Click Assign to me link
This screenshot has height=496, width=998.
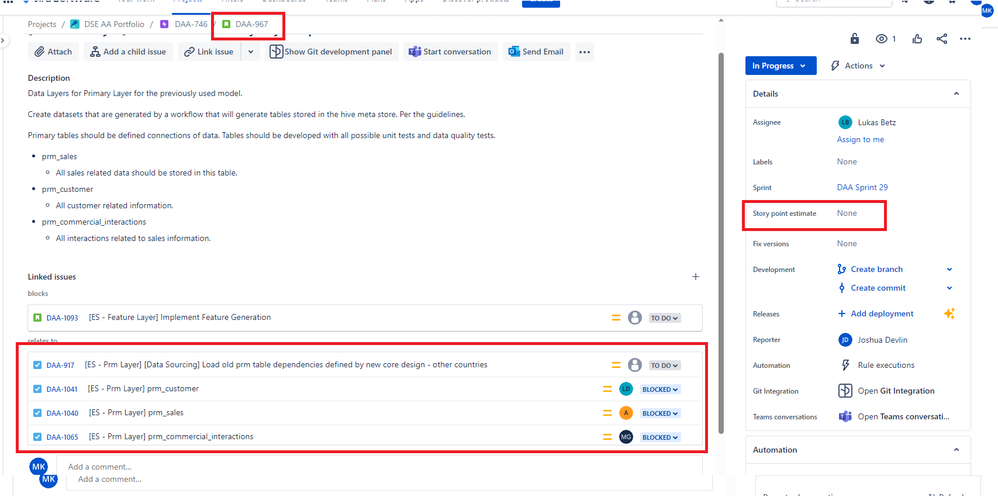(x=860, y=139)
